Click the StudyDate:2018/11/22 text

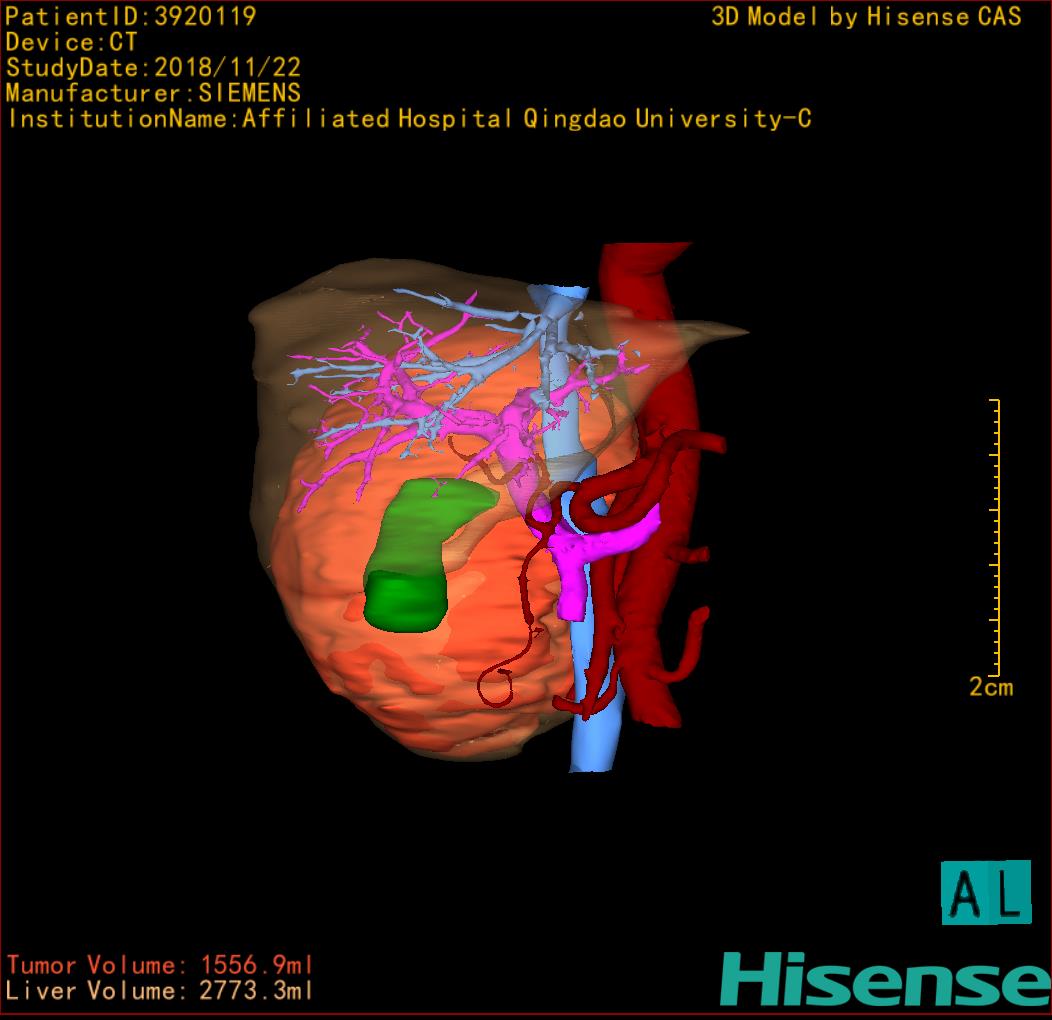153,67
